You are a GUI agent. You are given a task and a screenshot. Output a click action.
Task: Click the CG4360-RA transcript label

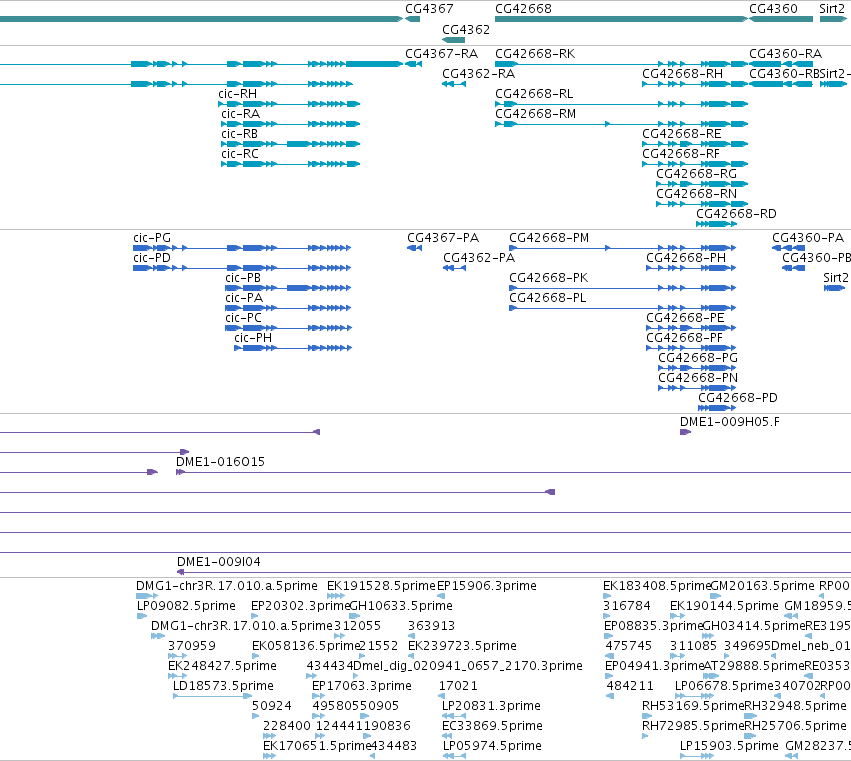[x=785, y=54]
